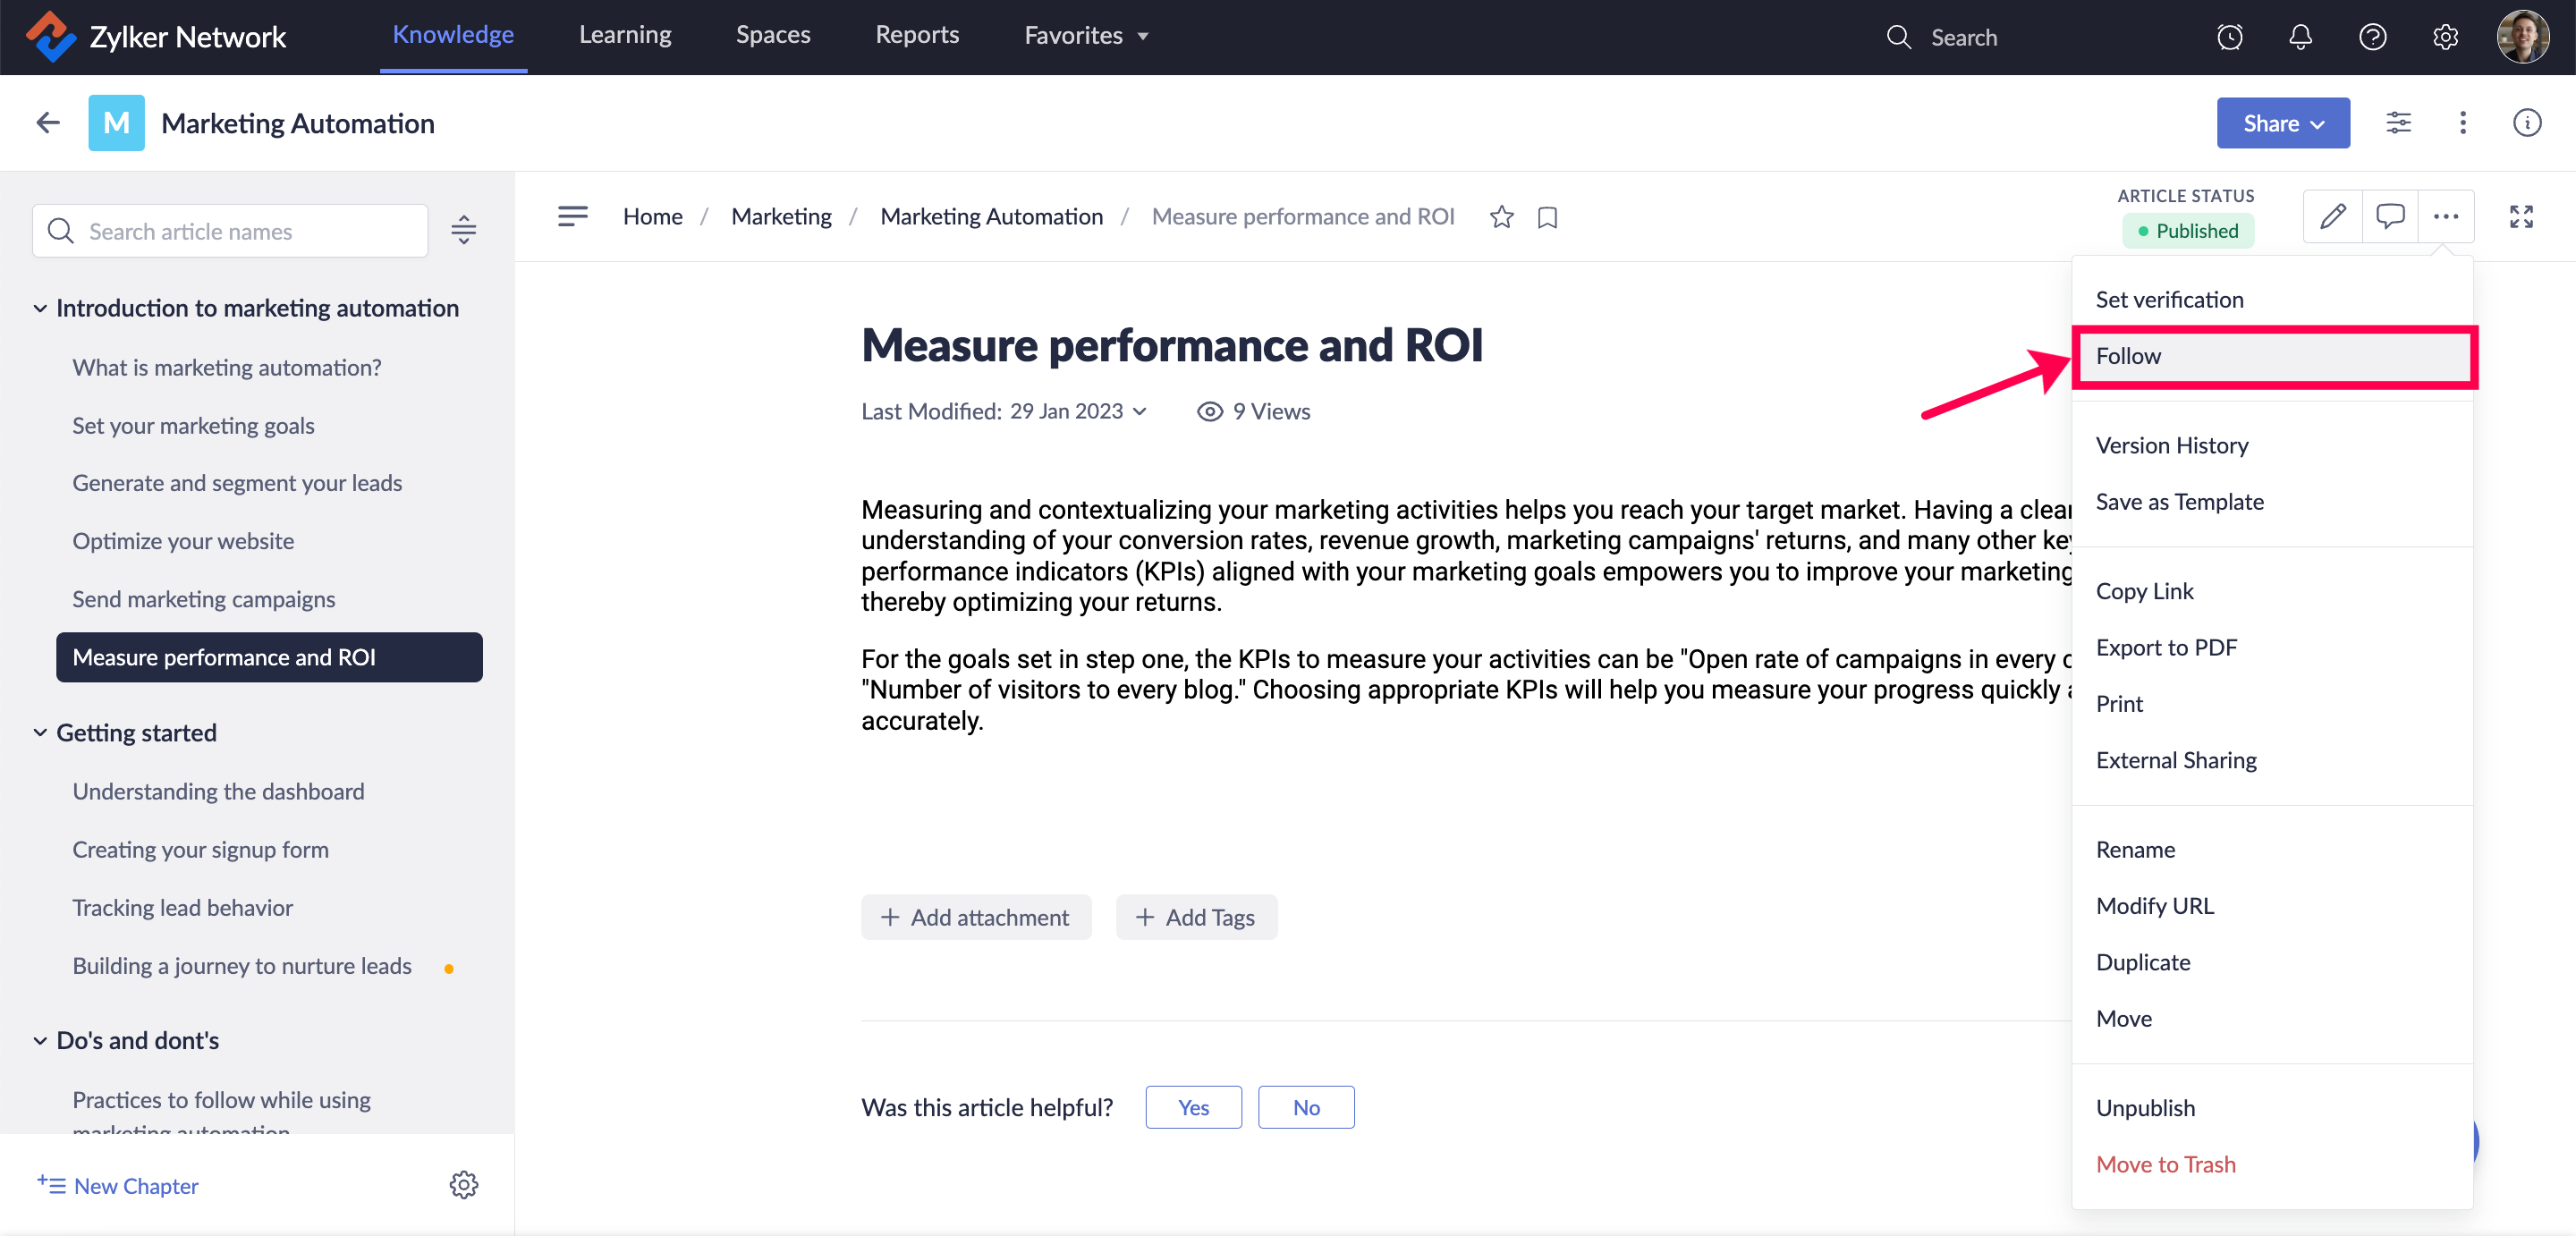This screenshot has height=1236, width=2576.
Task: Bookmark the article with ribbon icon
Action: point(1547,217)
